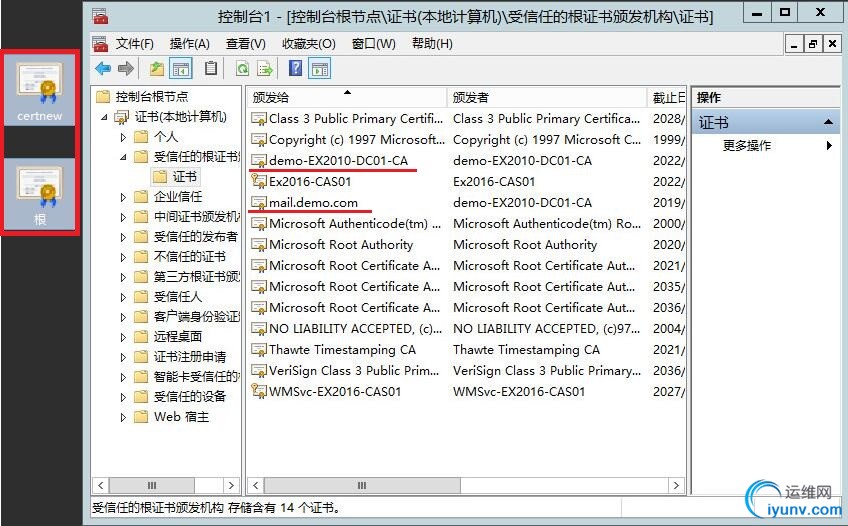Expand the 受信任的发布者 node
848x526 pixels.
pyautogui.click(x=123, y=237)
